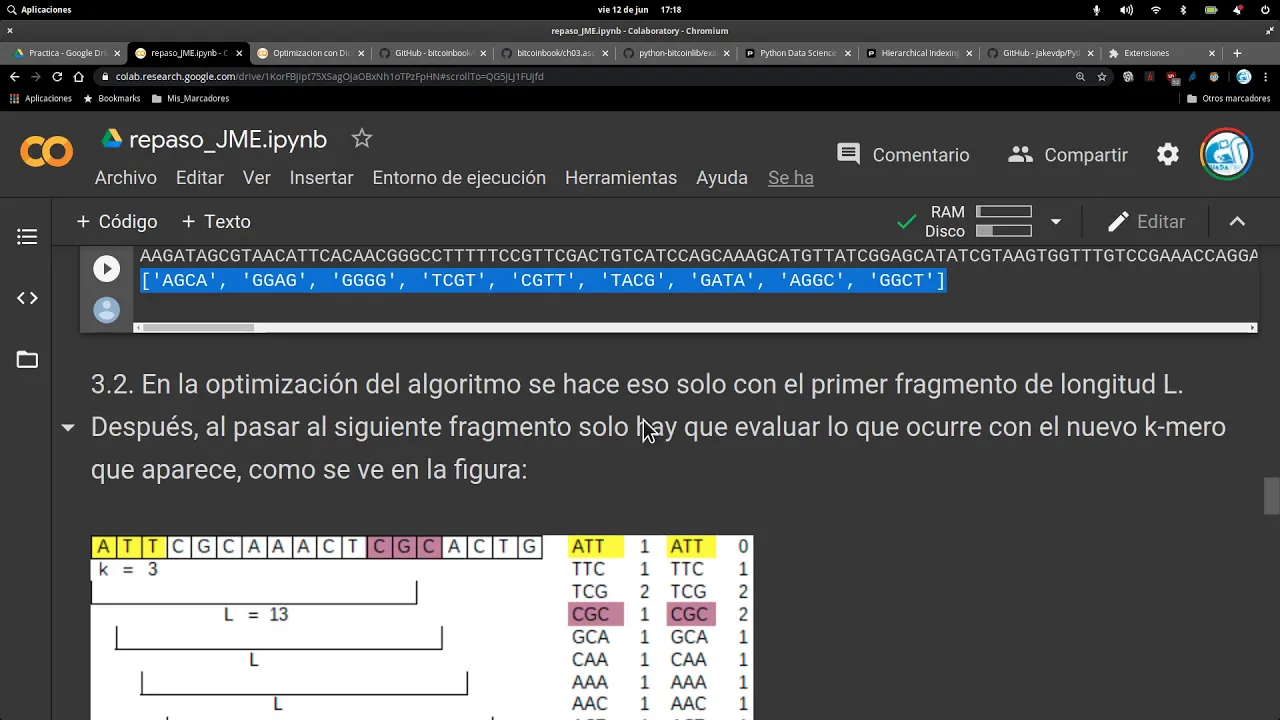Open Otros marcadores folder

coord(1229,98)
